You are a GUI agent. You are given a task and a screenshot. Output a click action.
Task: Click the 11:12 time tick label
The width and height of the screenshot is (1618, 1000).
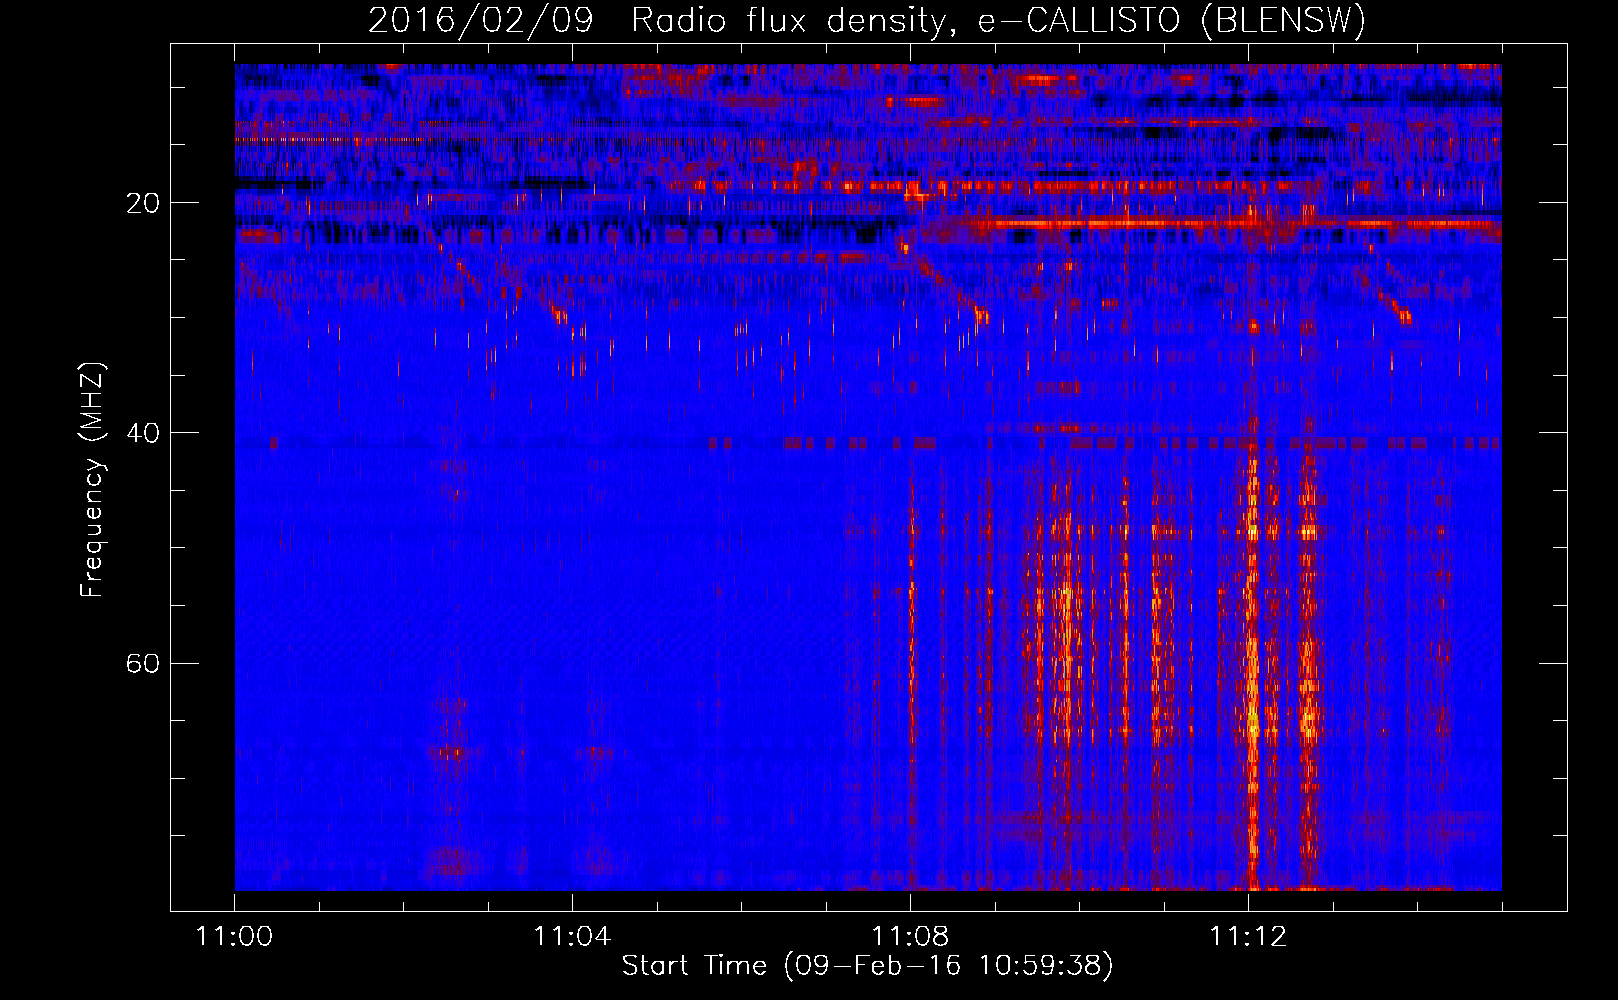(x=1248, y=936)
